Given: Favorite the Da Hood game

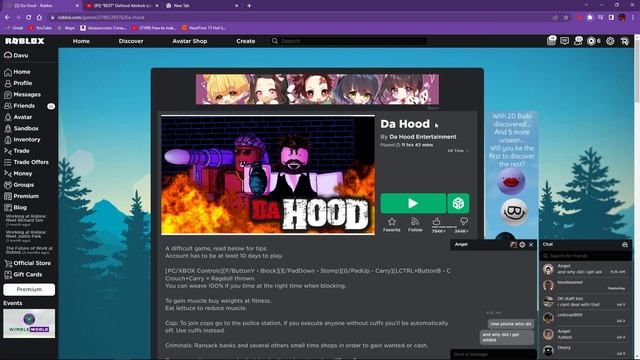Looking at the screenshot, I should pos(391,224).
